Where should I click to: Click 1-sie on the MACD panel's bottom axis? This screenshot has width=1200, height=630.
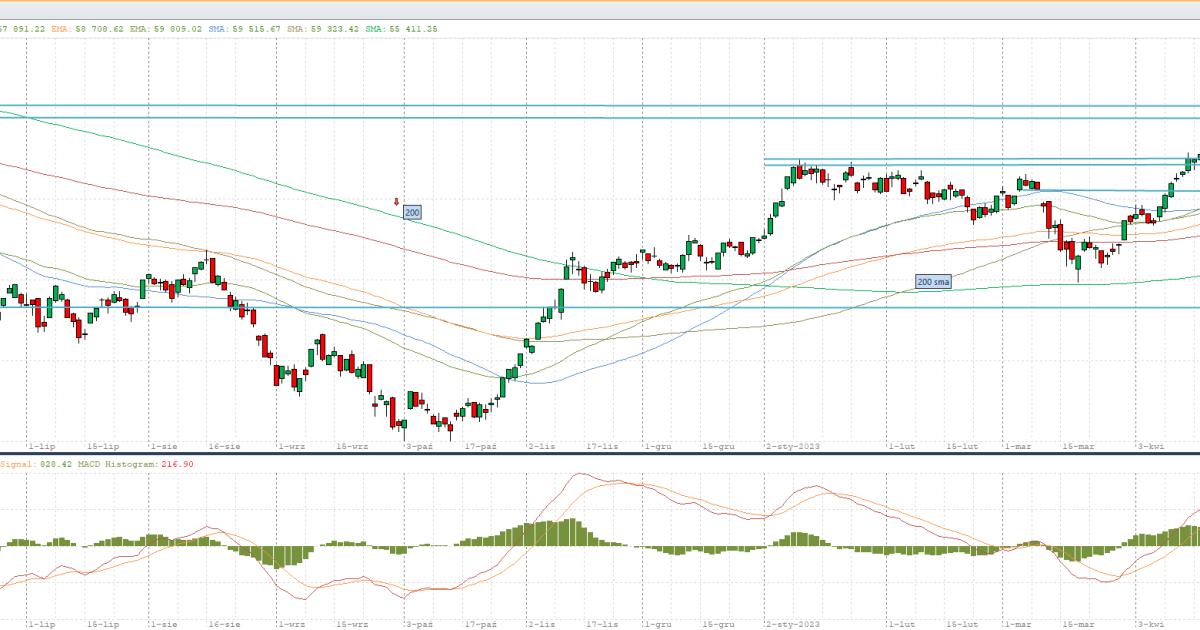tap(163, 623)
